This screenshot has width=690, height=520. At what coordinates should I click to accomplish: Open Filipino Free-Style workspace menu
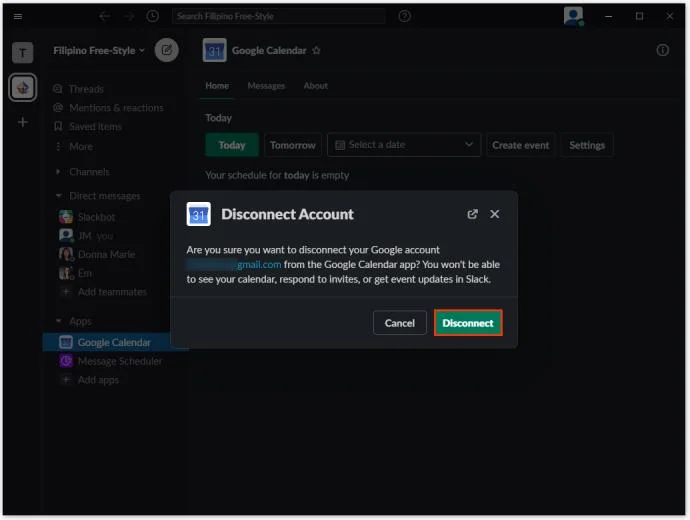pos(99,51)
